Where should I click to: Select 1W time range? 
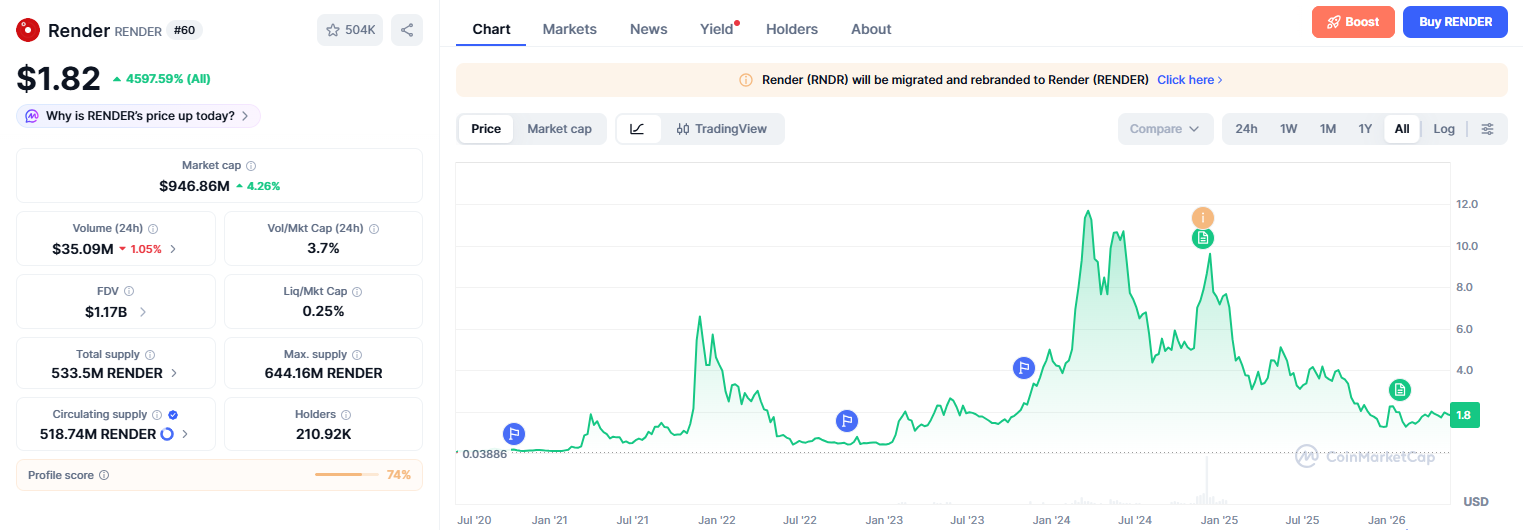(1289, 129)
